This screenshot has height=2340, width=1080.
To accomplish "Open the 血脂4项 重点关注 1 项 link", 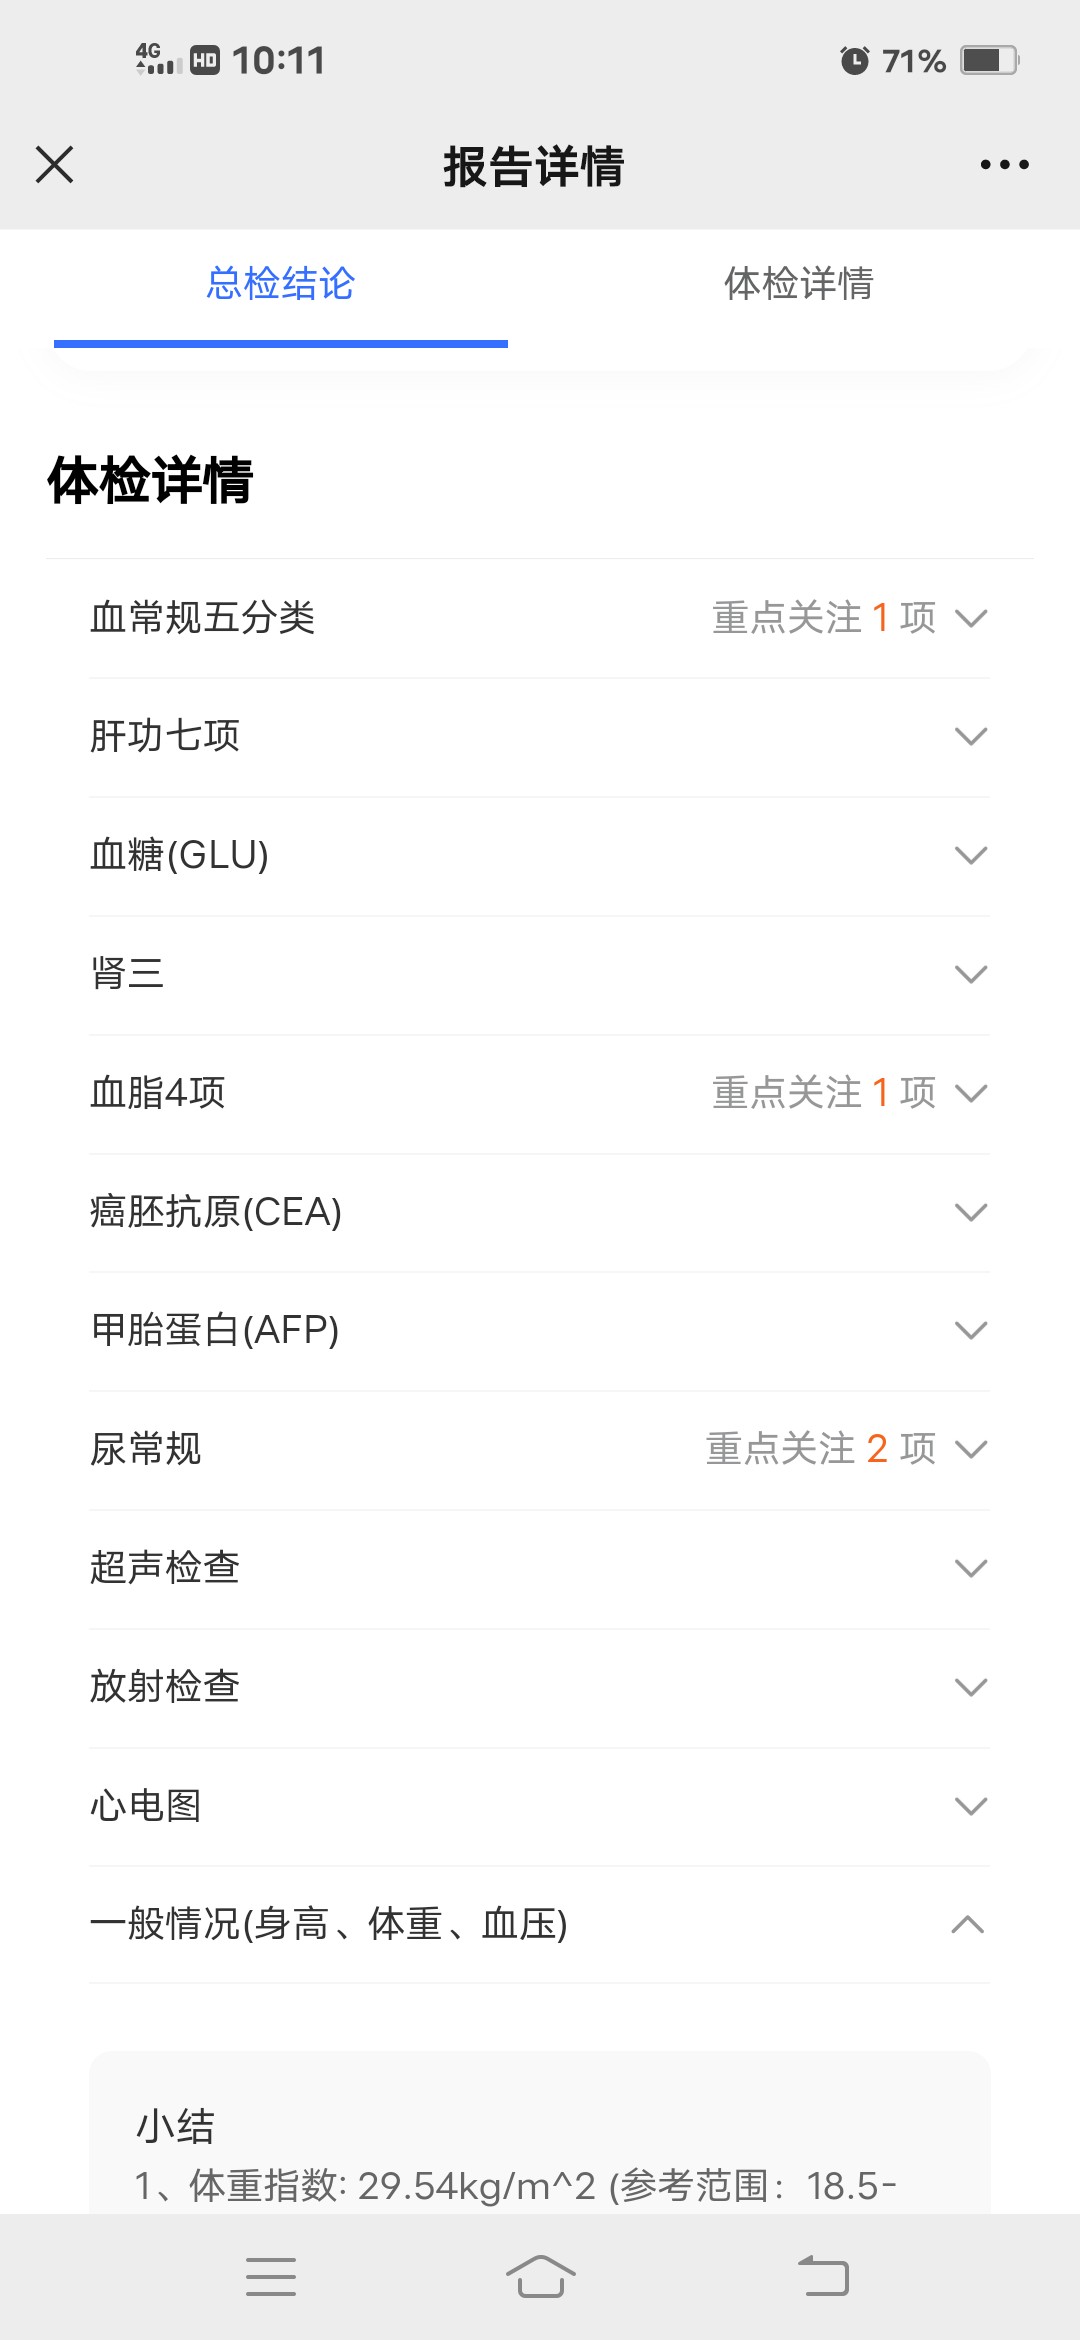I will pos(824,1093).
